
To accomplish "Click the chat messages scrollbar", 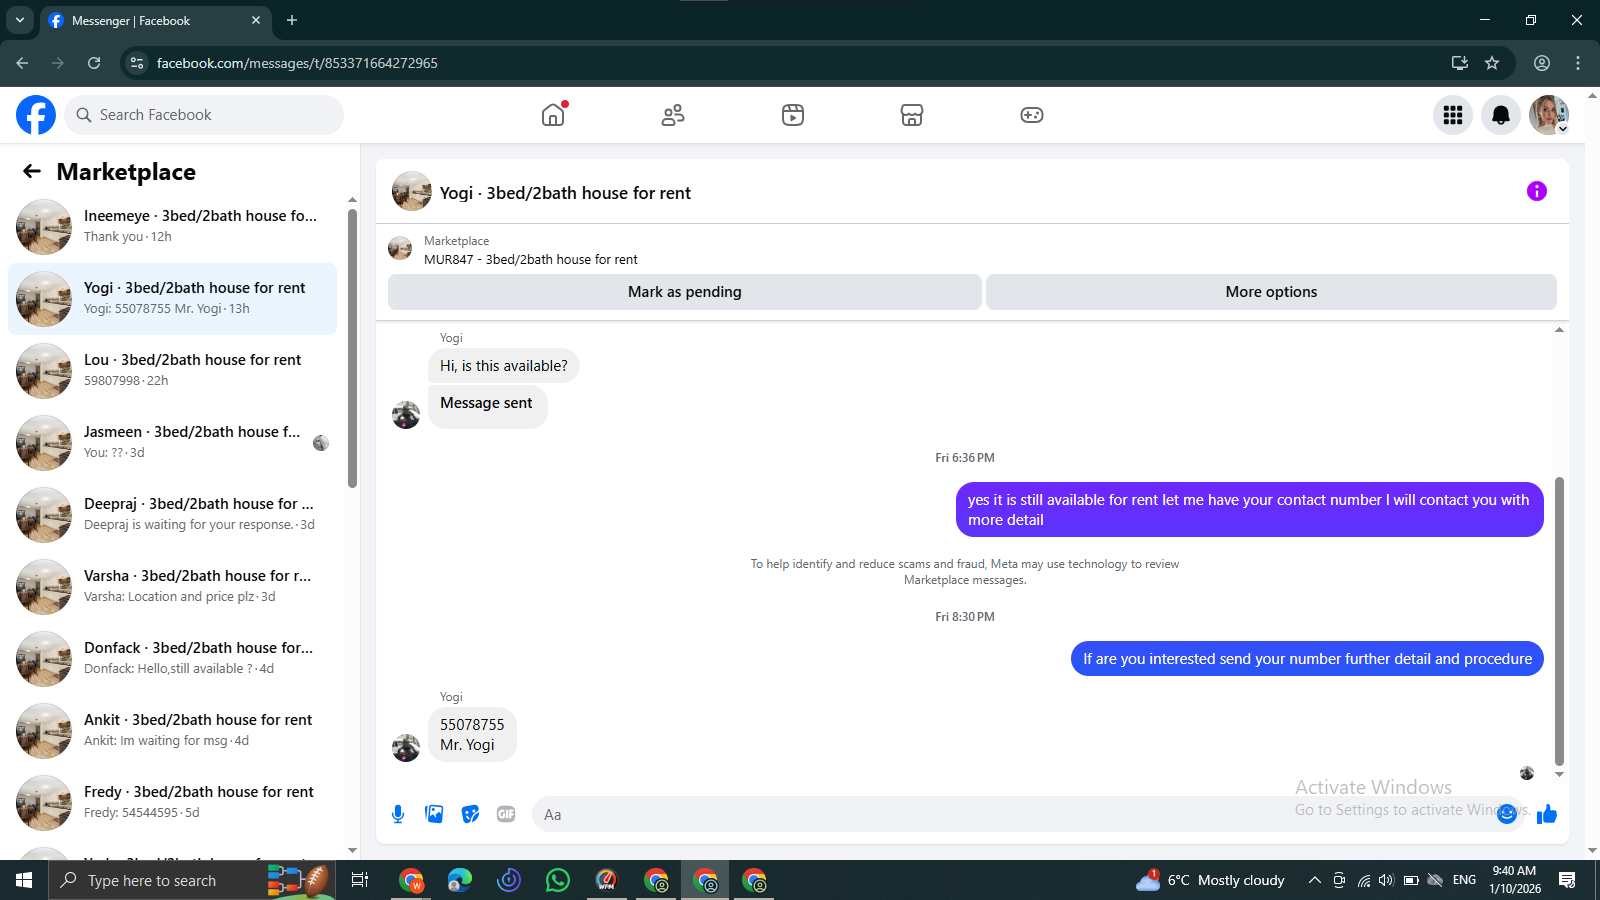I will [1559, 620].
